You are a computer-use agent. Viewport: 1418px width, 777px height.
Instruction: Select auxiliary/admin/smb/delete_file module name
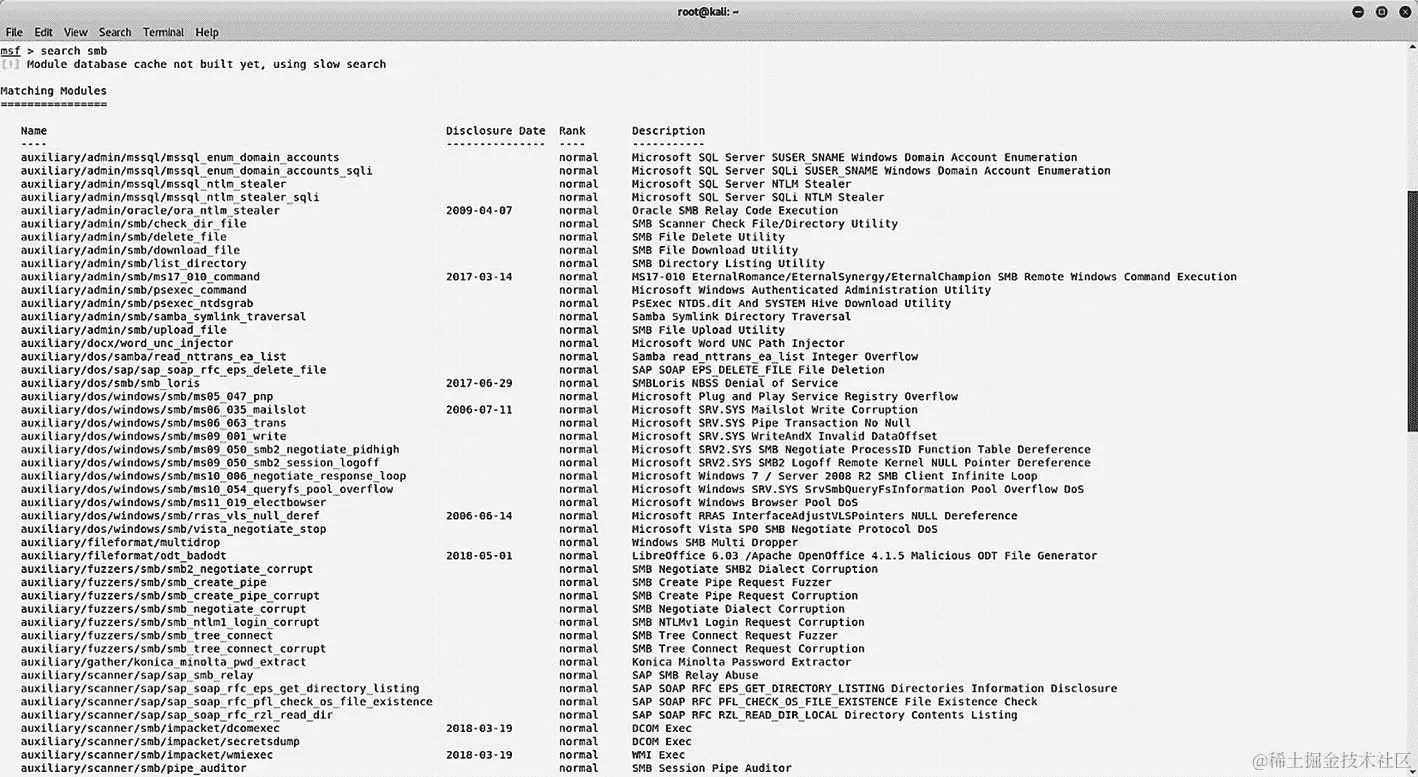pyautogui.click(x=124, y=237)
